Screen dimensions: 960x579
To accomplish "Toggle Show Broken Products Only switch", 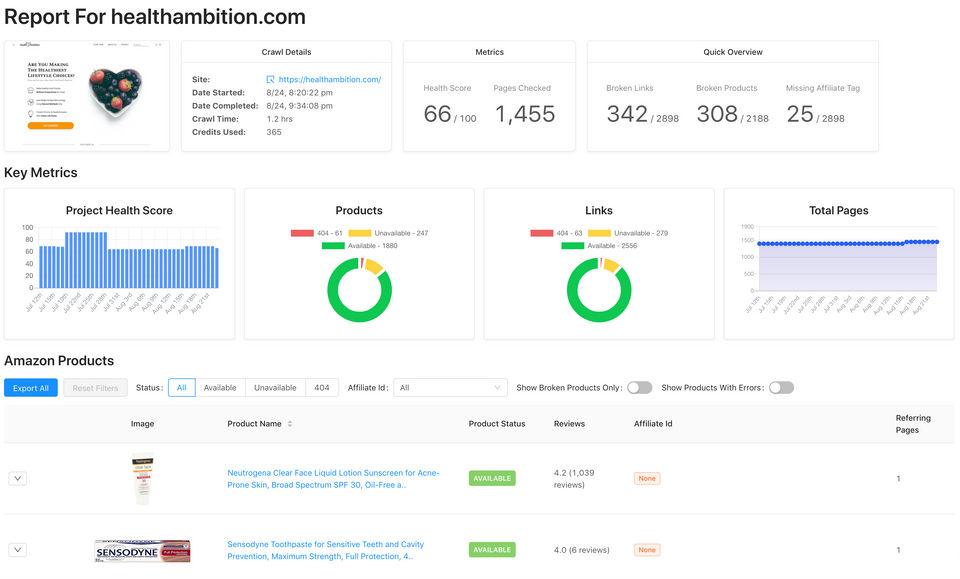I will (640, 387).
